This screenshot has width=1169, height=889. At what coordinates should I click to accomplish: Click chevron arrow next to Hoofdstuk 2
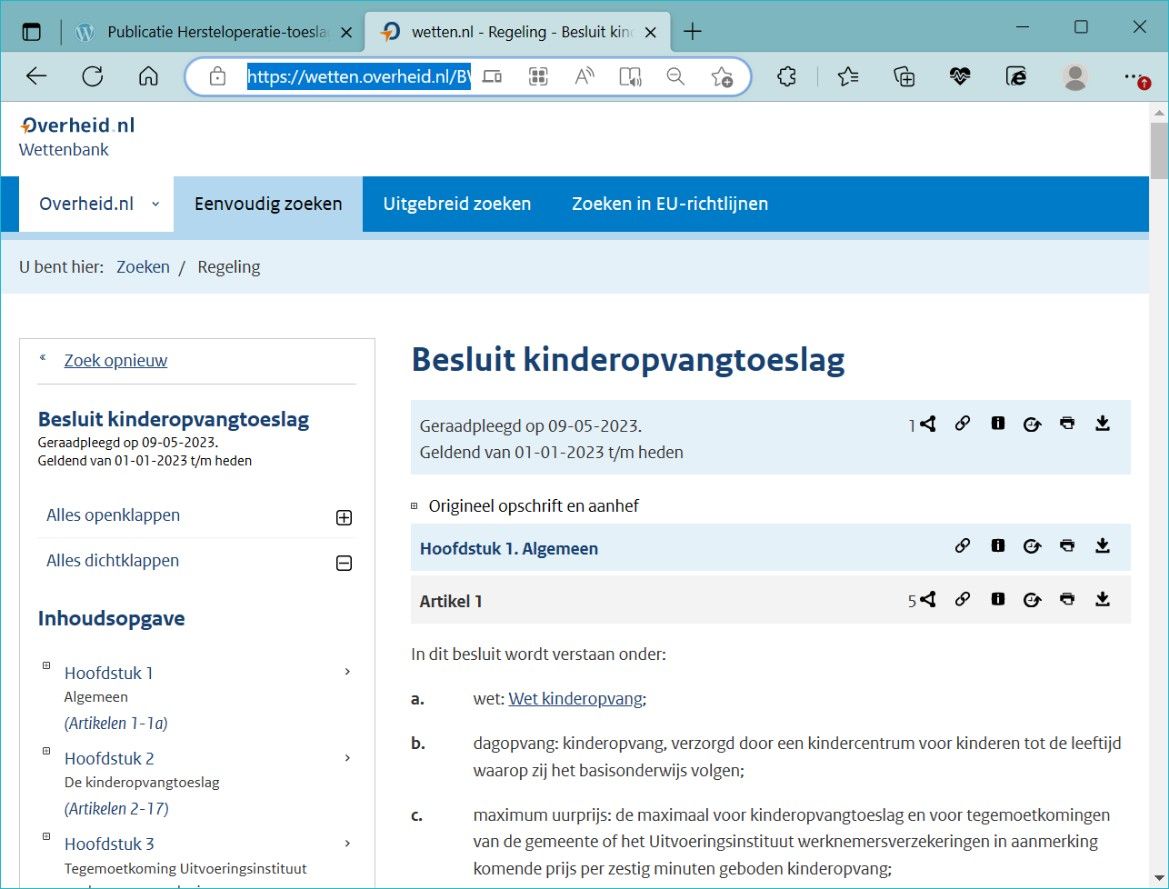(347, 758)
